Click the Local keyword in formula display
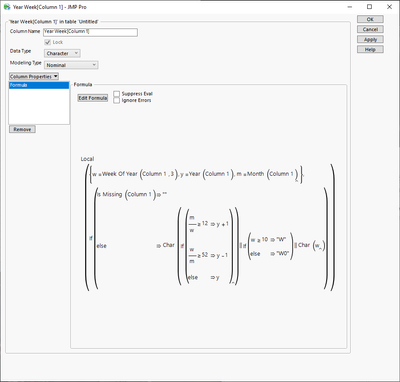 87,159
